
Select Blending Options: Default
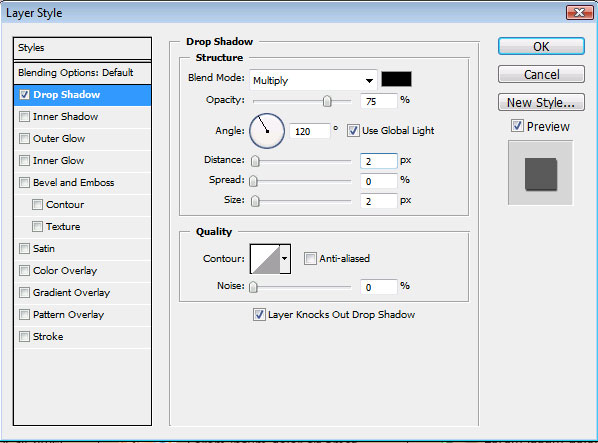coord(82,73)
